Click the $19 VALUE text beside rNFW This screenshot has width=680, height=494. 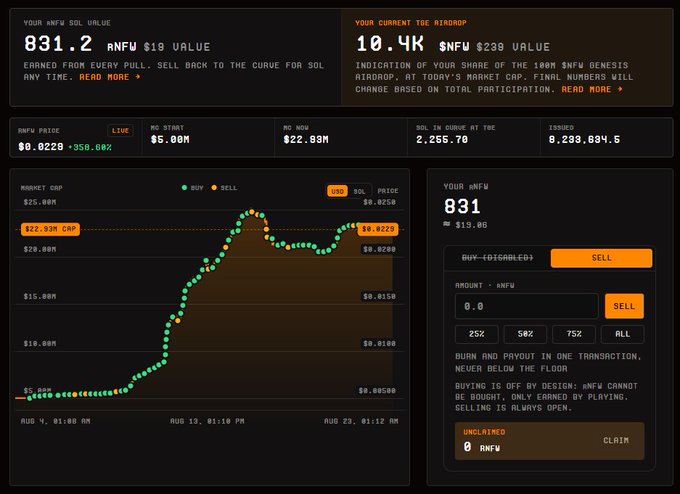coord(177,47)
